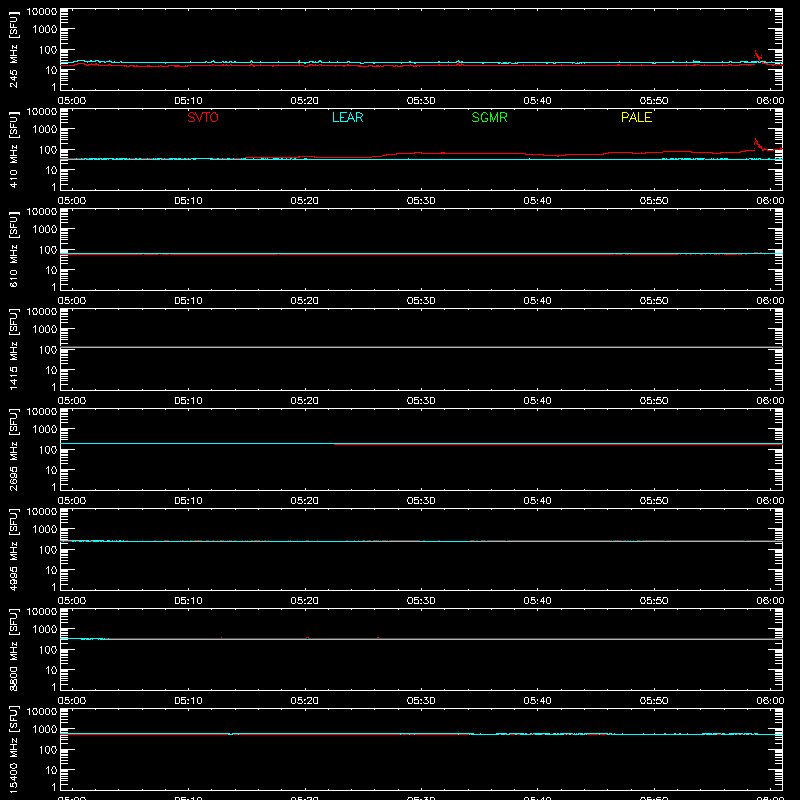Select the '2695 MHz [SFU]' axis title
This screenshot has height=800, width=800.
coord(13,449)
